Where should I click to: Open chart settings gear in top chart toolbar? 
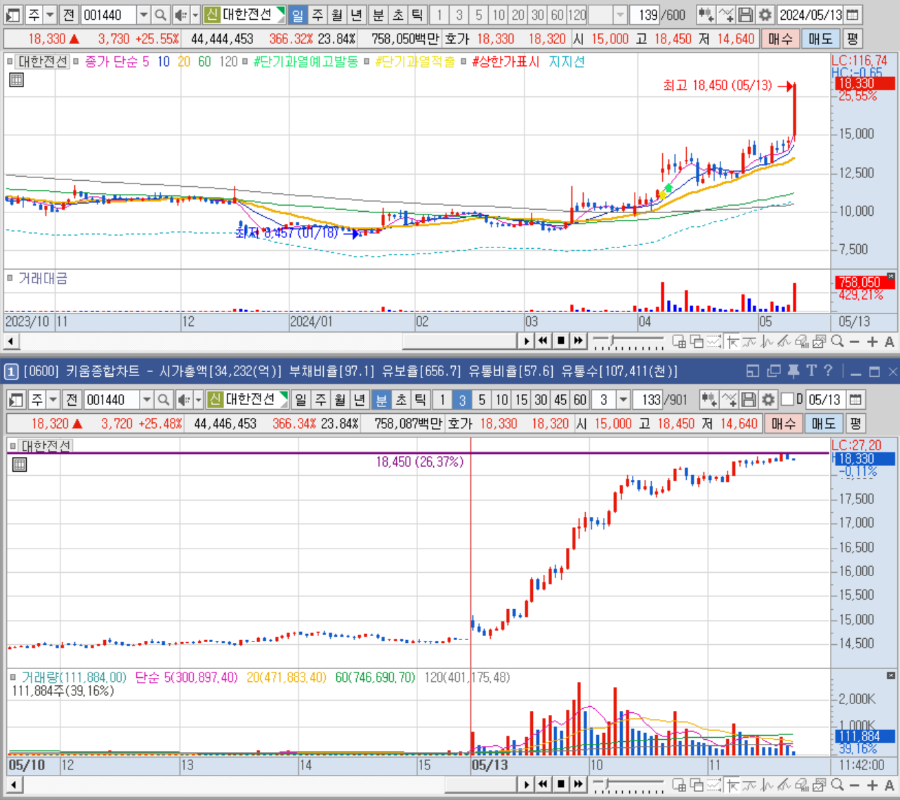(x=765, y=14)
